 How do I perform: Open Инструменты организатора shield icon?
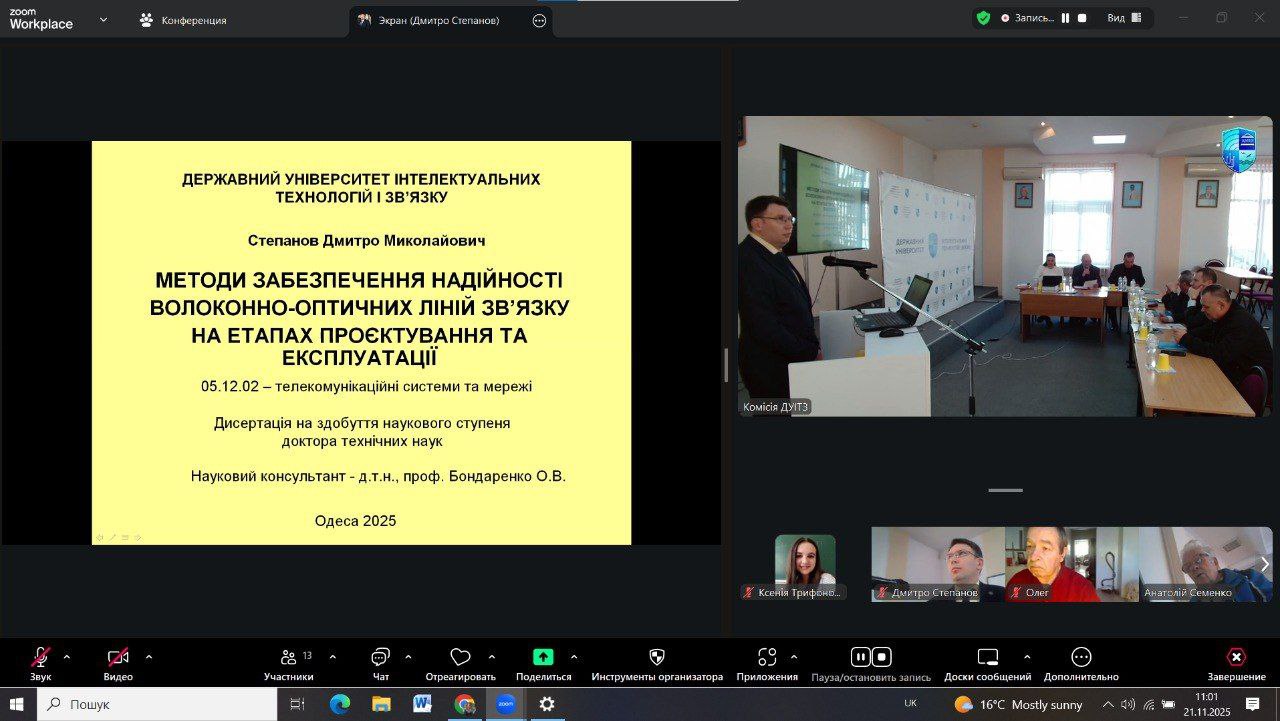click(x=657, y=658)
